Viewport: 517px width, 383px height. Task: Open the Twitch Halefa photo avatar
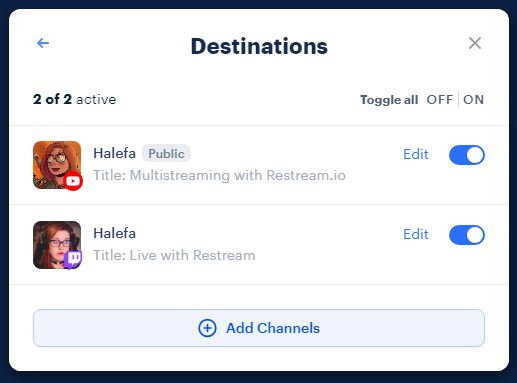point(57,245)
